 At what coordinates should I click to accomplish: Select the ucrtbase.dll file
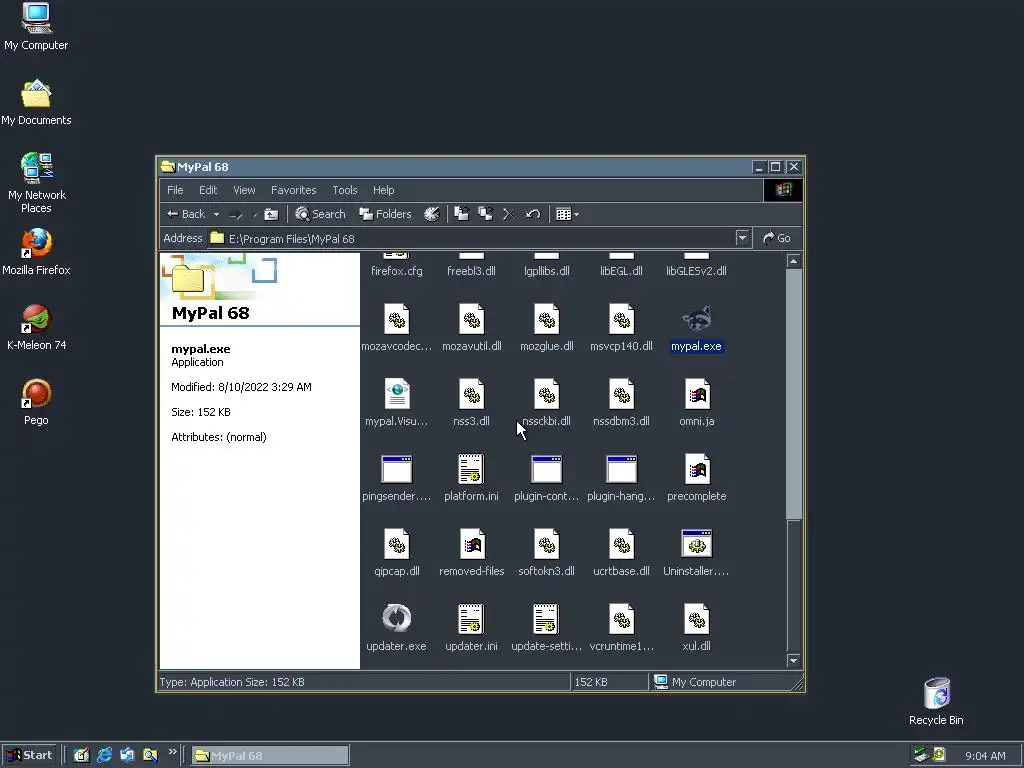coord(621,552)
